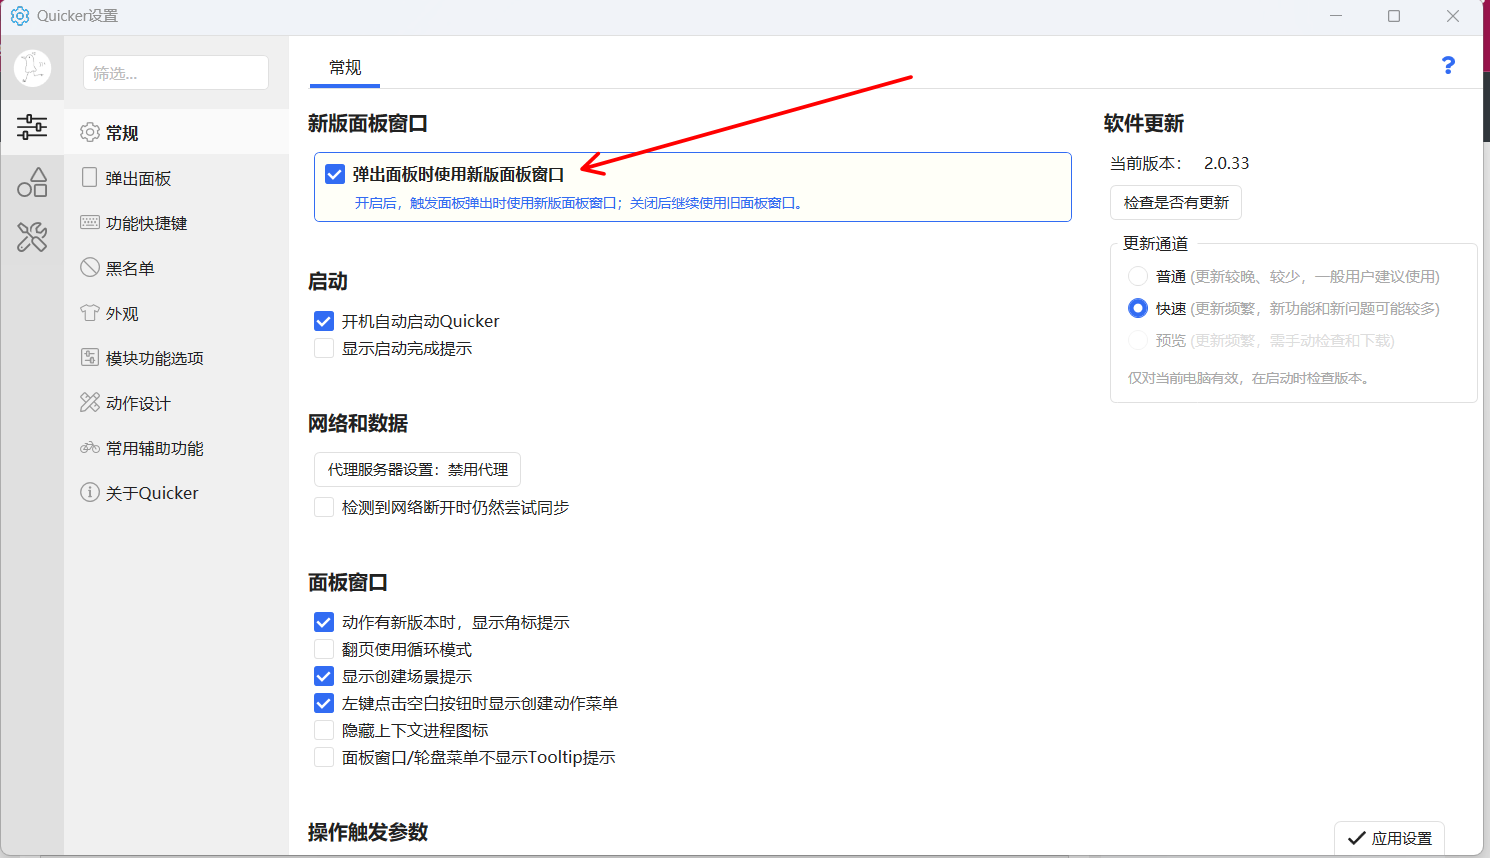Toggle 弹出面板时使用新版面板窗口 checkbox
The height and width of the screenshot is (858, 1490).
coord(335,174)
